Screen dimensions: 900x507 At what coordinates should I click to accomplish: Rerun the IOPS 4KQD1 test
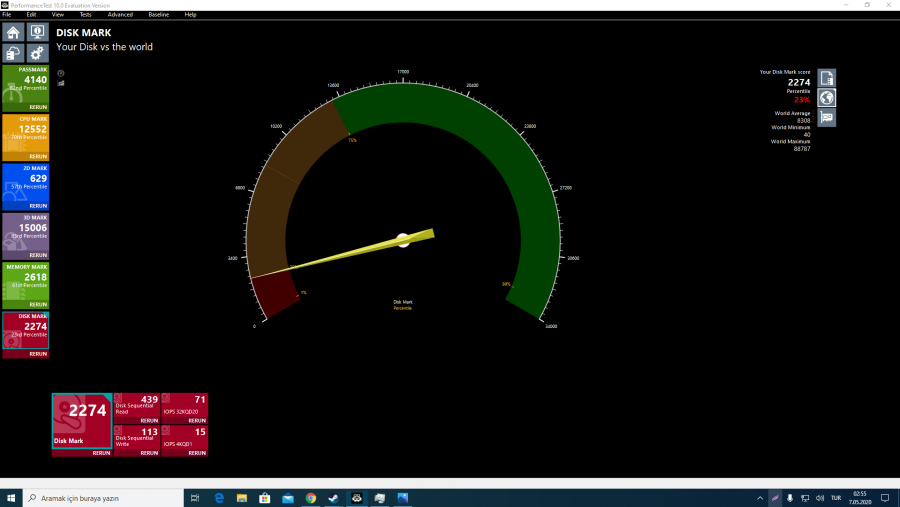pyautogui.click(x=197, y=453)
